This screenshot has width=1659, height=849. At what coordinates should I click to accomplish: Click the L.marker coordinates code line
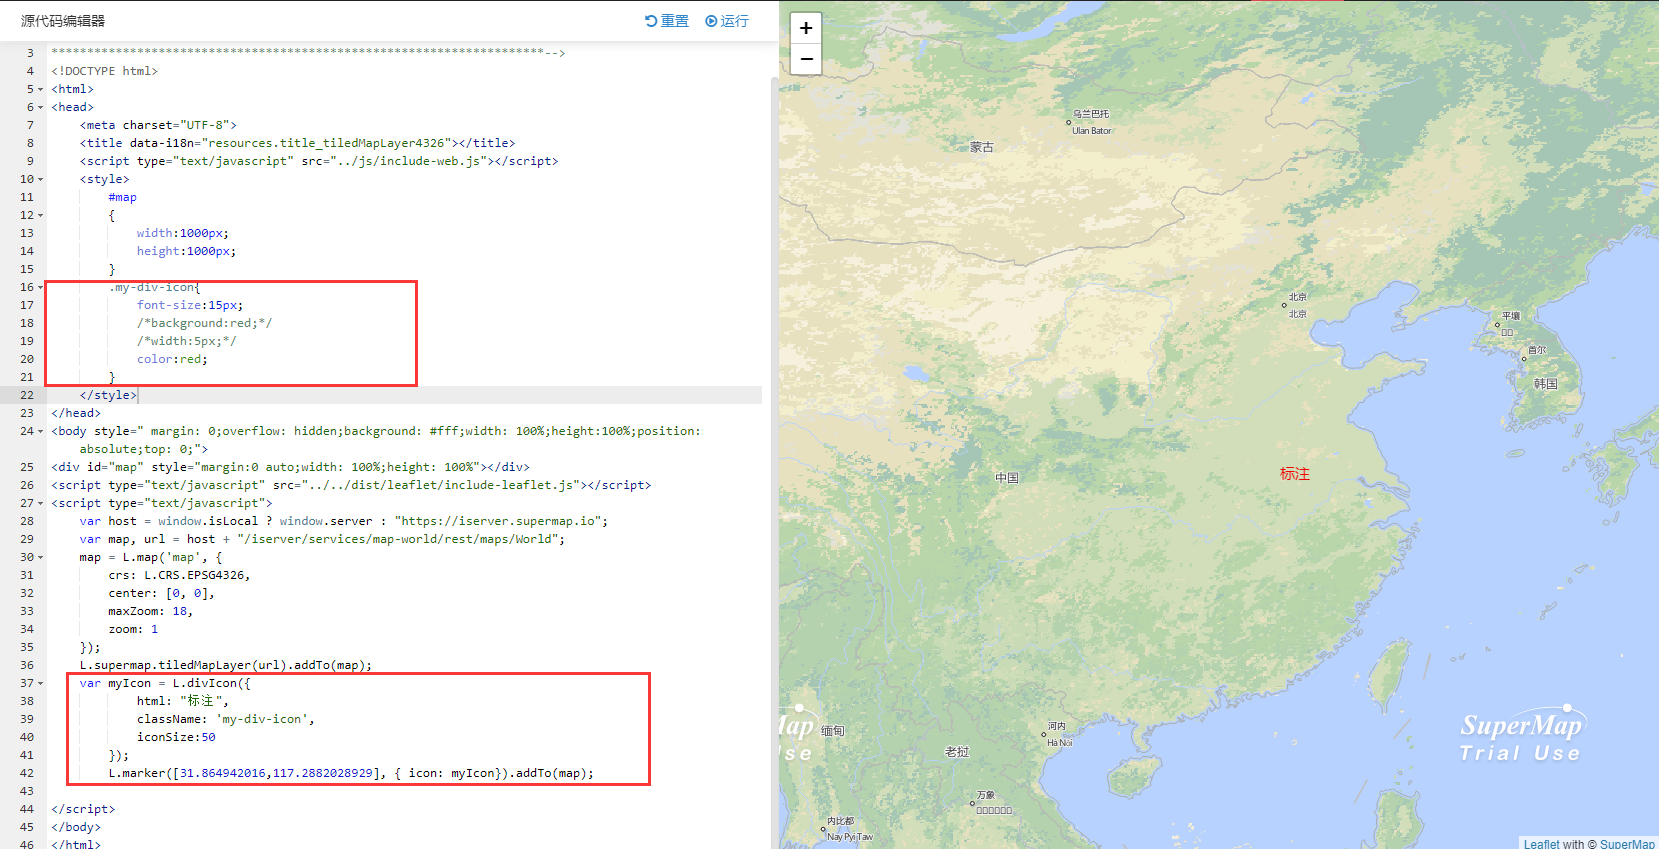click(x=351, y=773)
